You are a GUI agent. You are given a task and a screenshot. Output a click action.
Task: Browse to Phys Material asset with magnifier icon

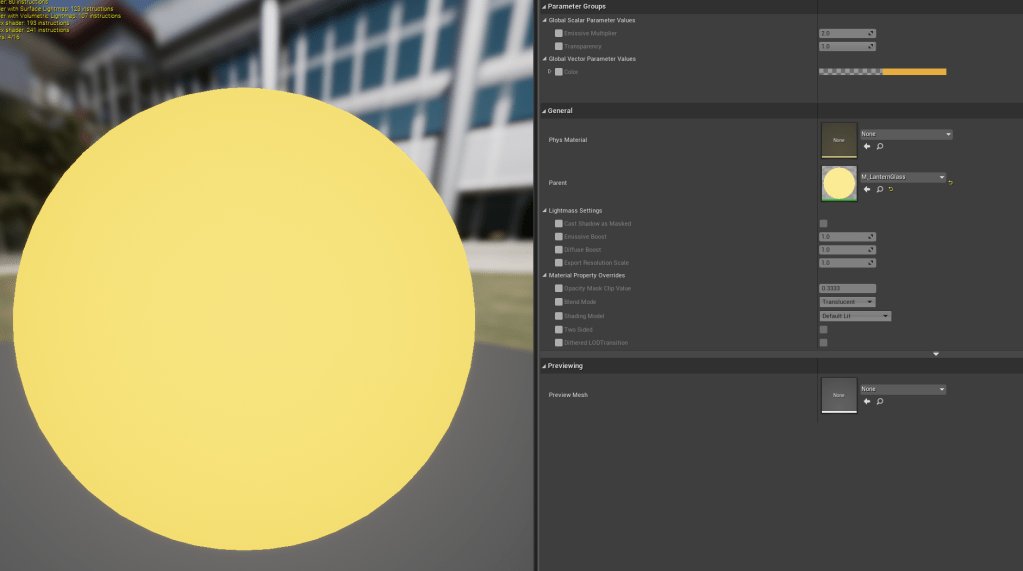(x=880, y=146)
